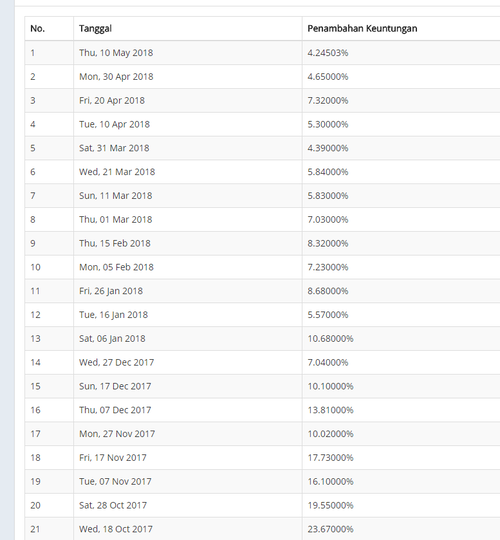The image size is (500, 540).
Task: Select the Thu, 10 May 2018 row
Action: [262, 53]
